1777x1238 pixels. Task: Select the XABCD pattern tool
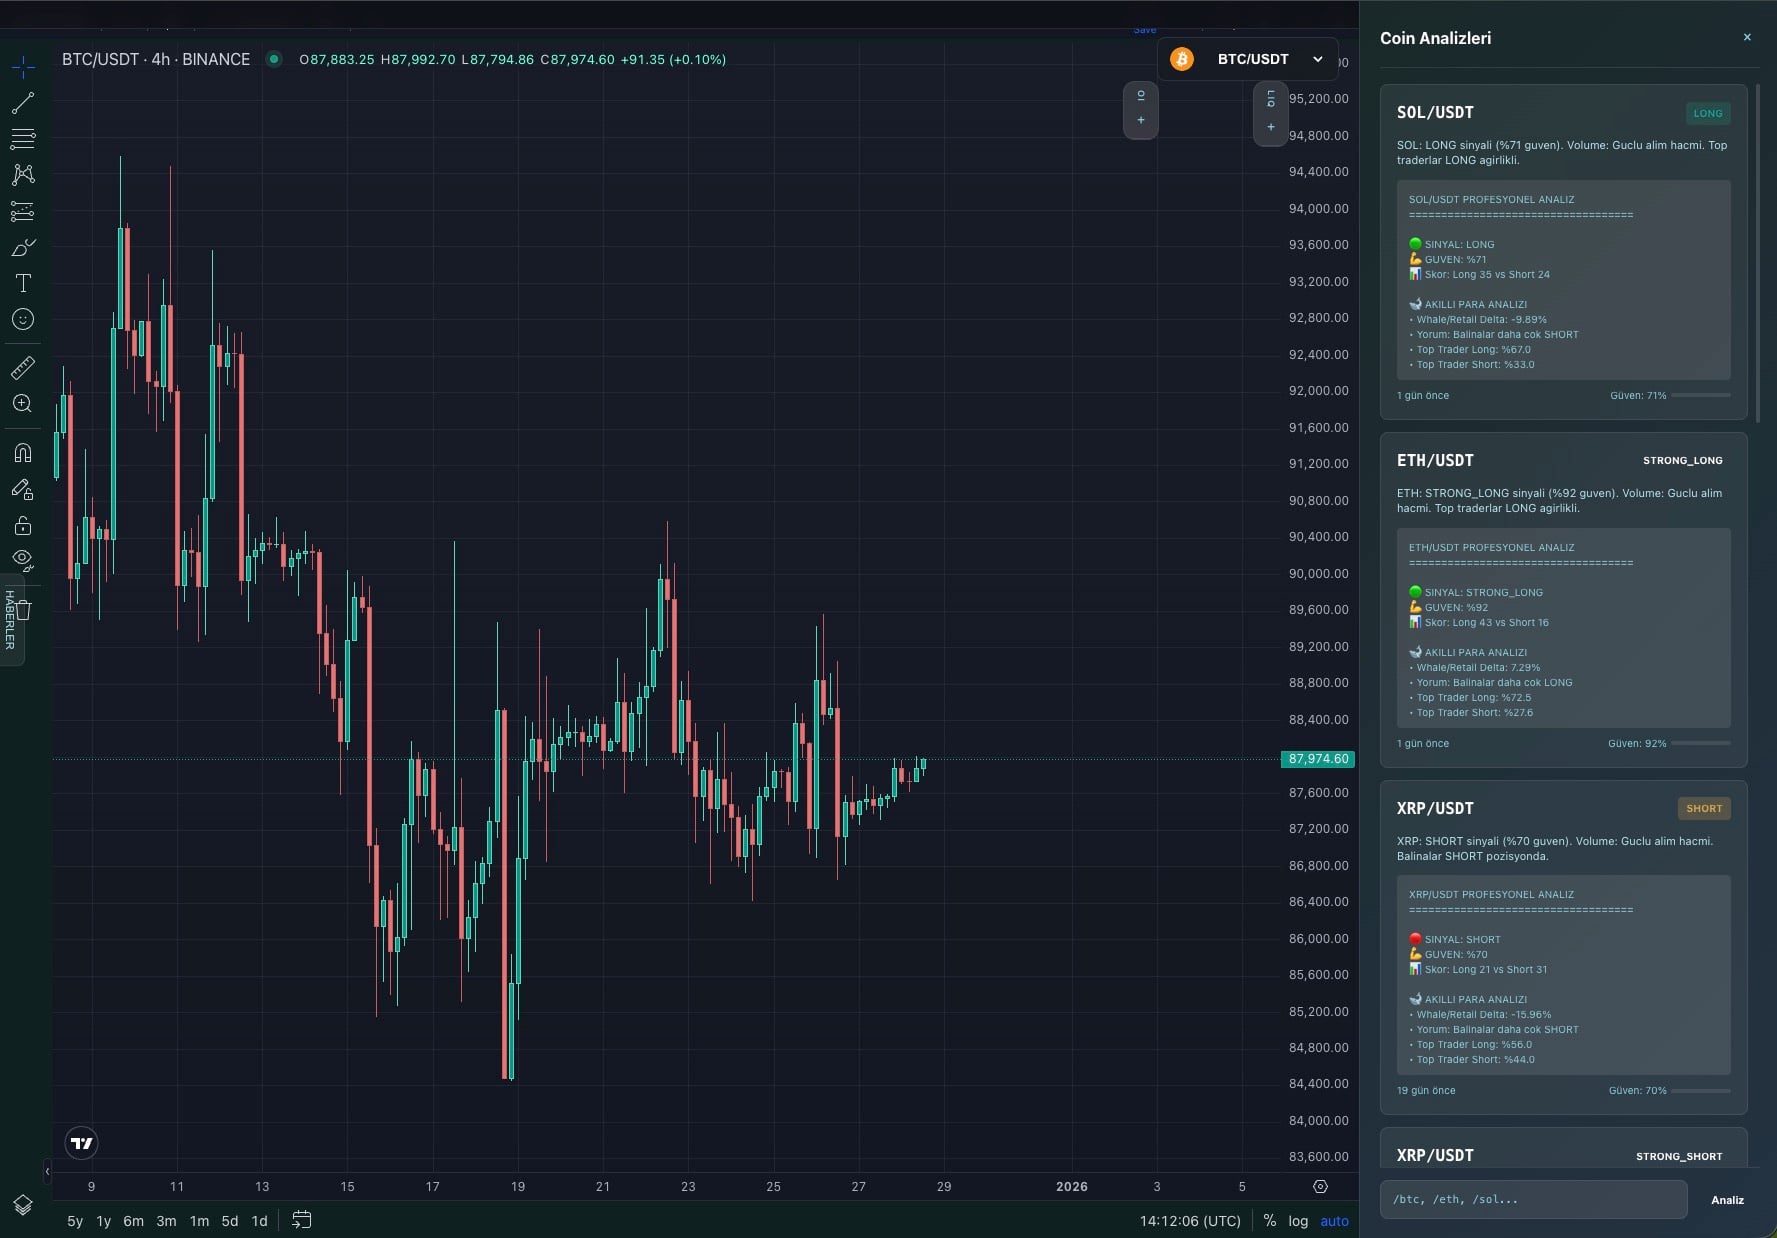[23, 175]
